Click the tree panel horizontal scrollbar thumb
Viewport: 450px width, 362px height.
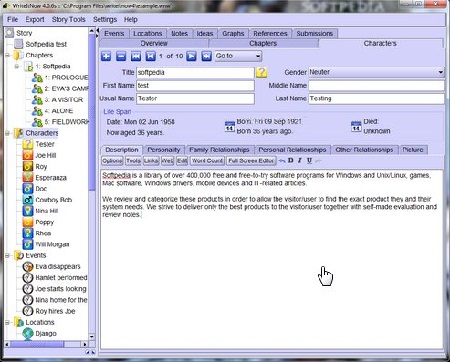(37, 344)
